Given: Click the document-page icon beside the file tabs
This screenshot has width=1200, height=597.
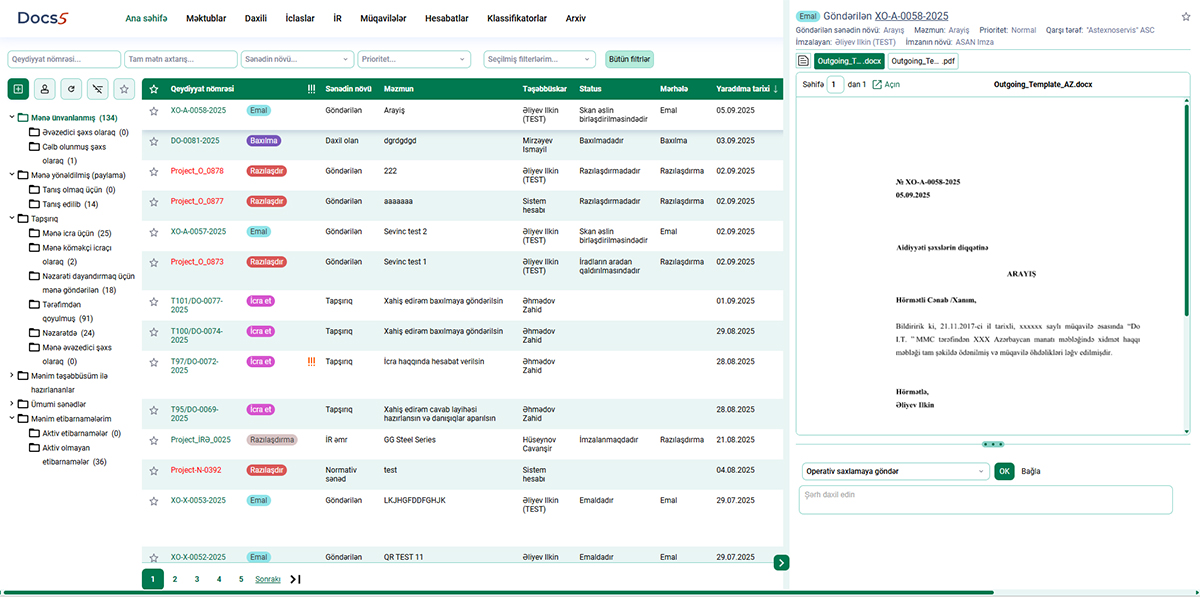Looking at the screenshot, I should 803,61.
